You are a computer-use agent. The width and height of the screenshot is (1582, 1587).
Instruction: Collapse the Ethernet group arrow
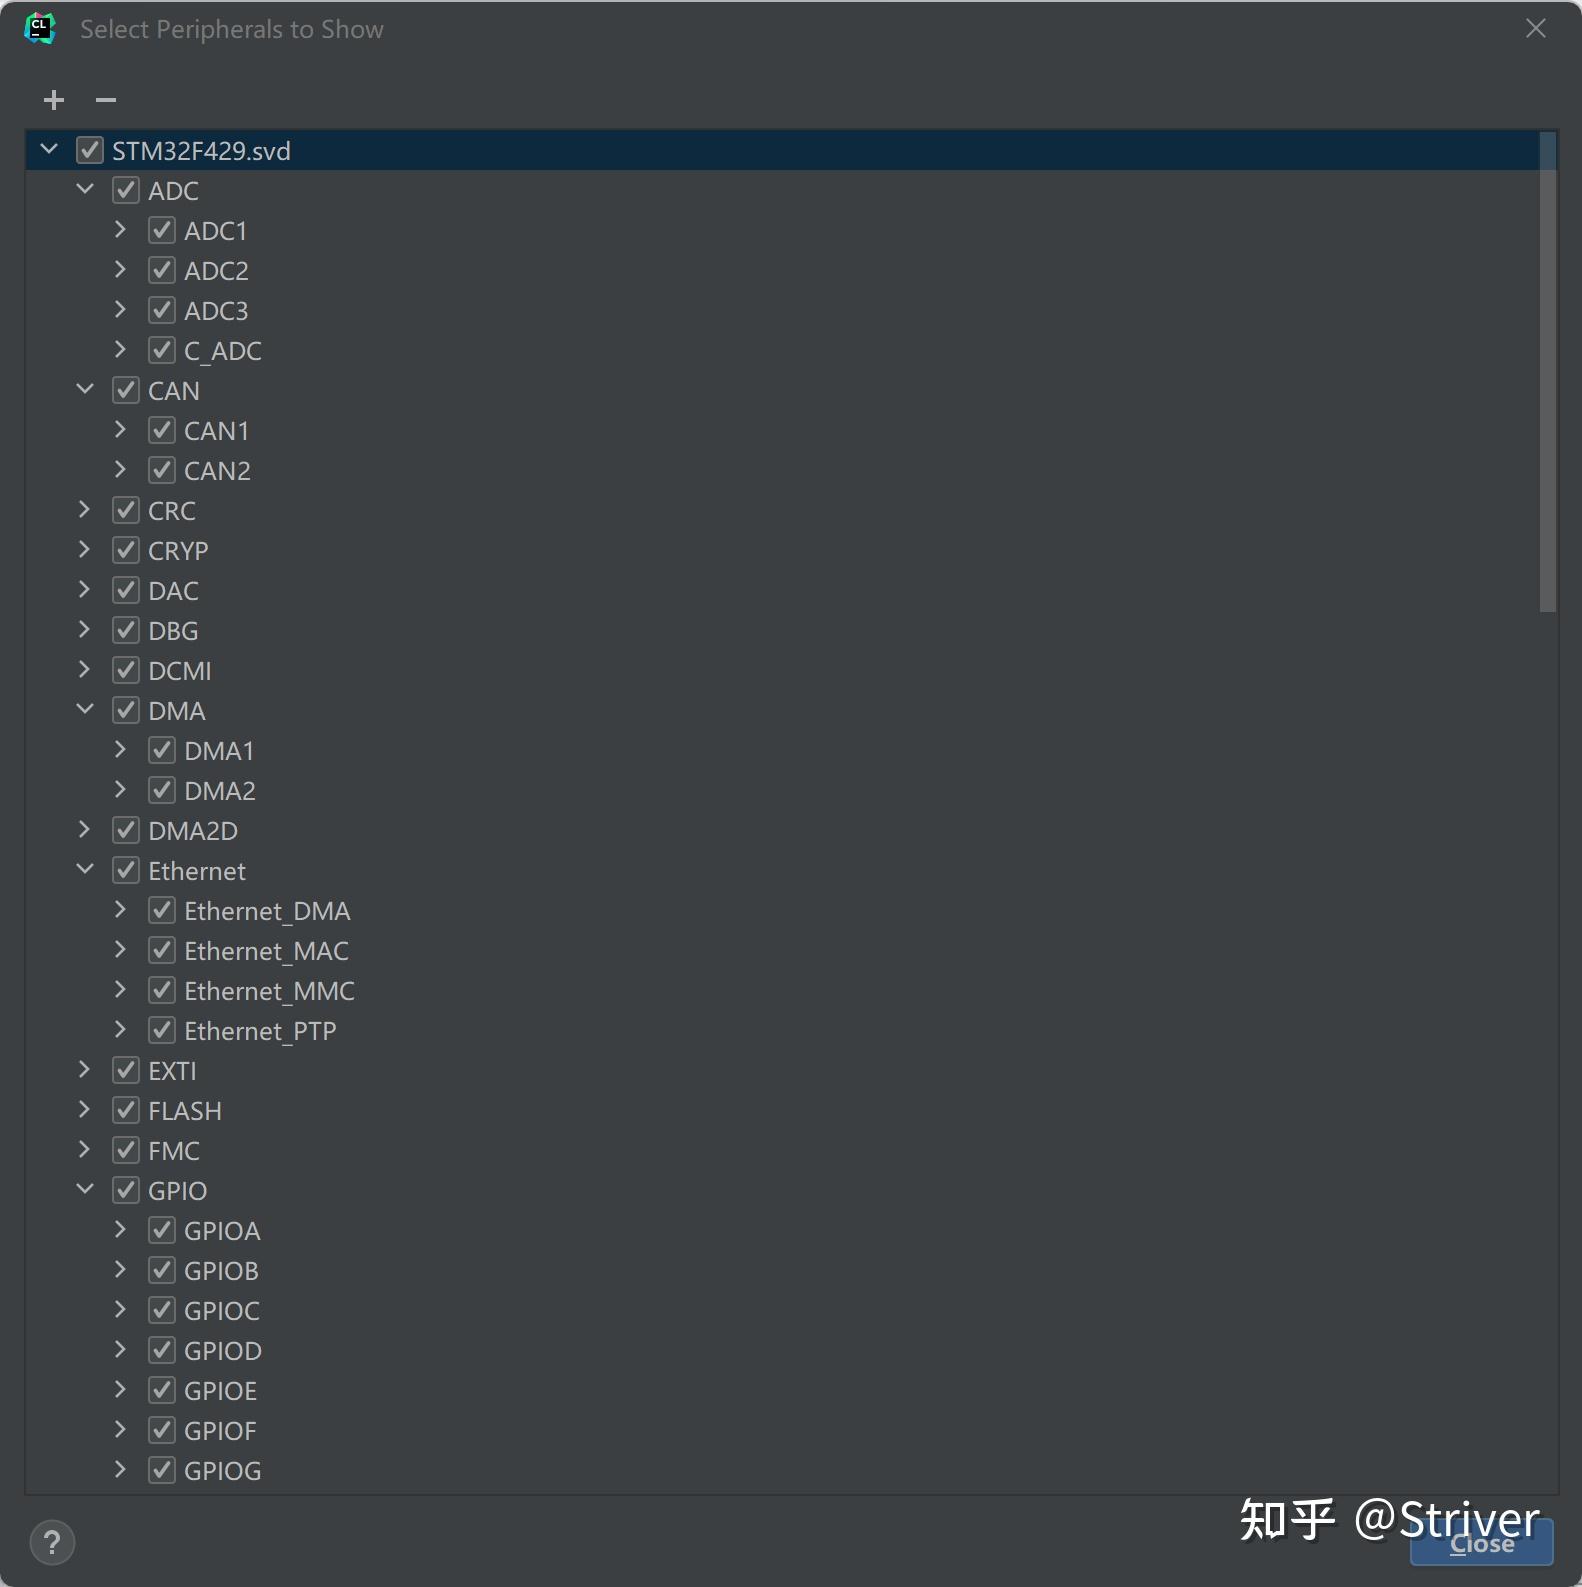pos(85,870)
